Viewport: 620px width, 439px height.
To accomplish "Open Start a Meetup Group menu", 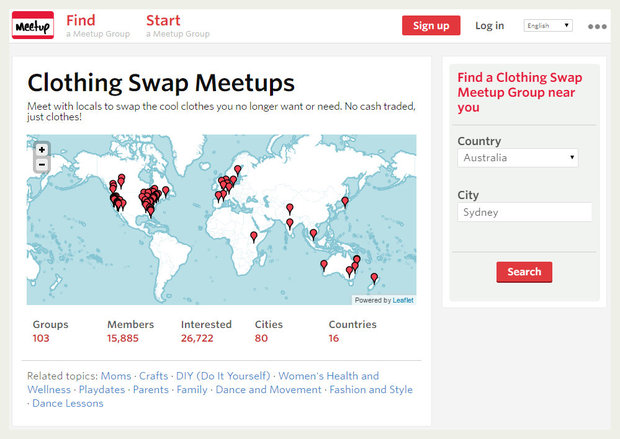I will [x=177, y=25].
